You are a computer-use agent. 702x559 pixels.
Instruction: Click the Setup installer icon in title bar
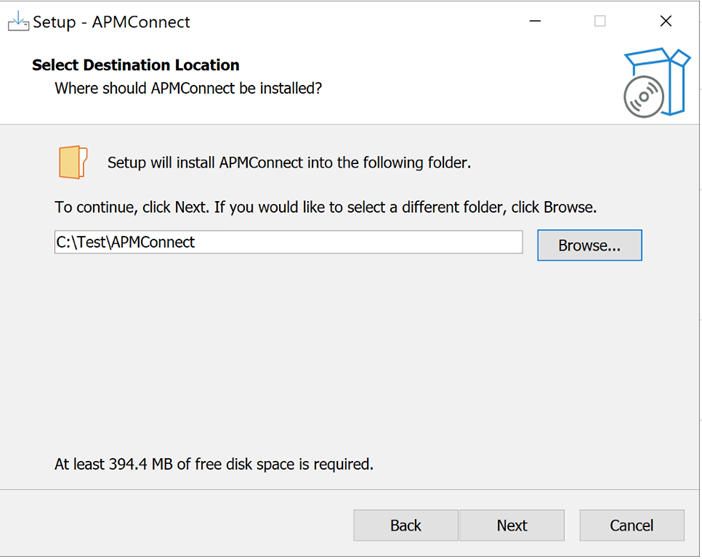pos(18,21)
